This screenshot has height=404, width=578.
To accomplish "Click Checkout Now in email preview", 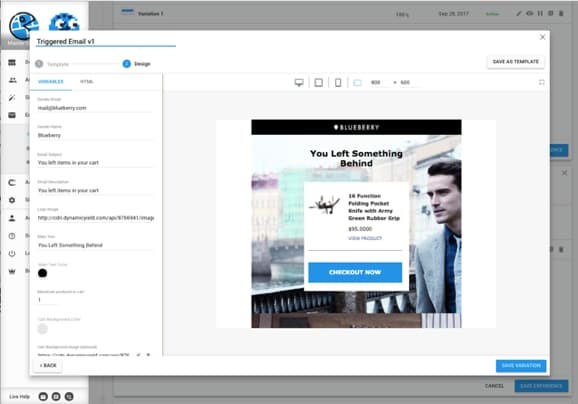I will 355,272.
